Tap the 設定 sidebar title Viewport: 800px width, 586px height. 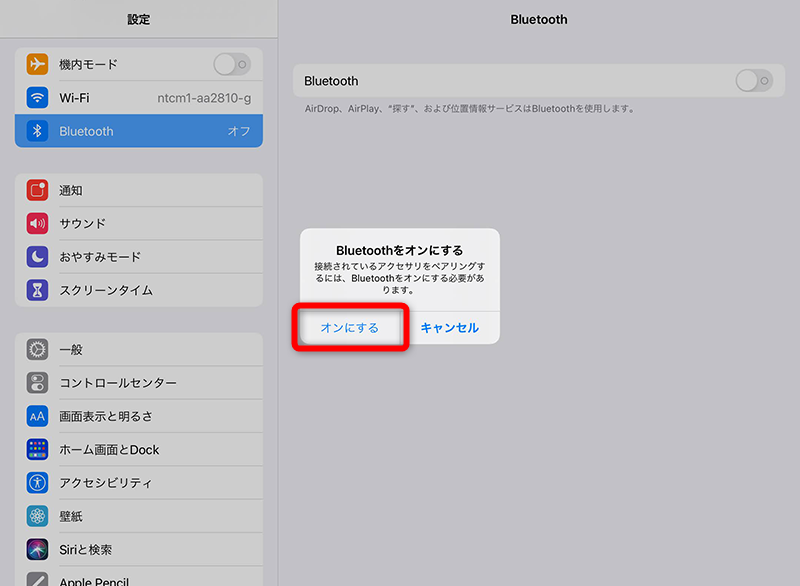pyautogui.click(x=138, y=19)
